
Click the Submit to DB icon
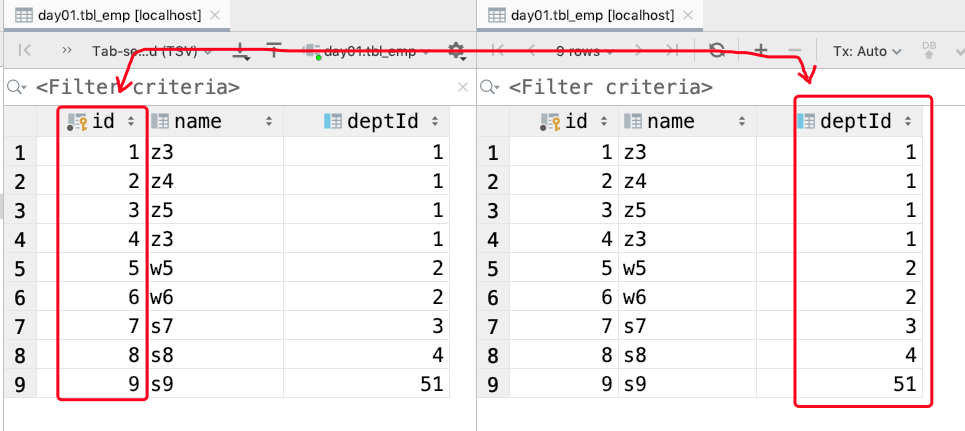tap(928, 51)
